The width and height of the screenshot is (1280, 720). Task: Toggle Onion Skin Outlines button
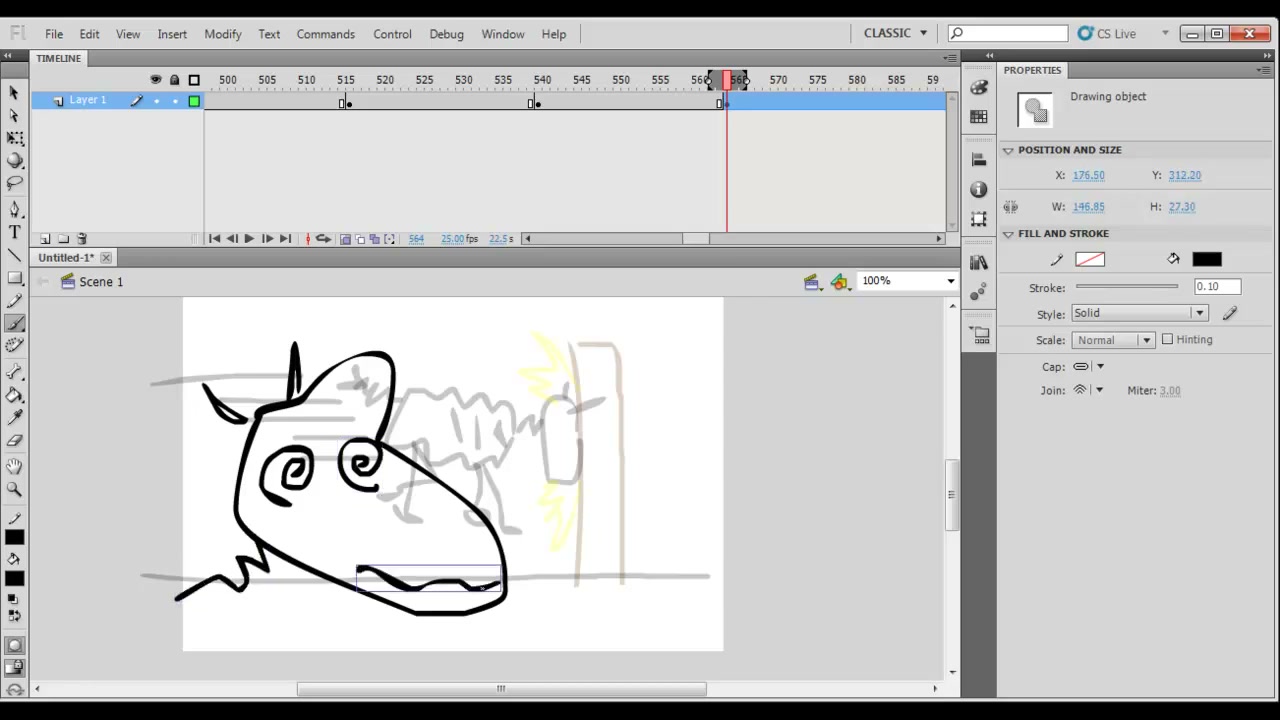(x=360, y=239)
